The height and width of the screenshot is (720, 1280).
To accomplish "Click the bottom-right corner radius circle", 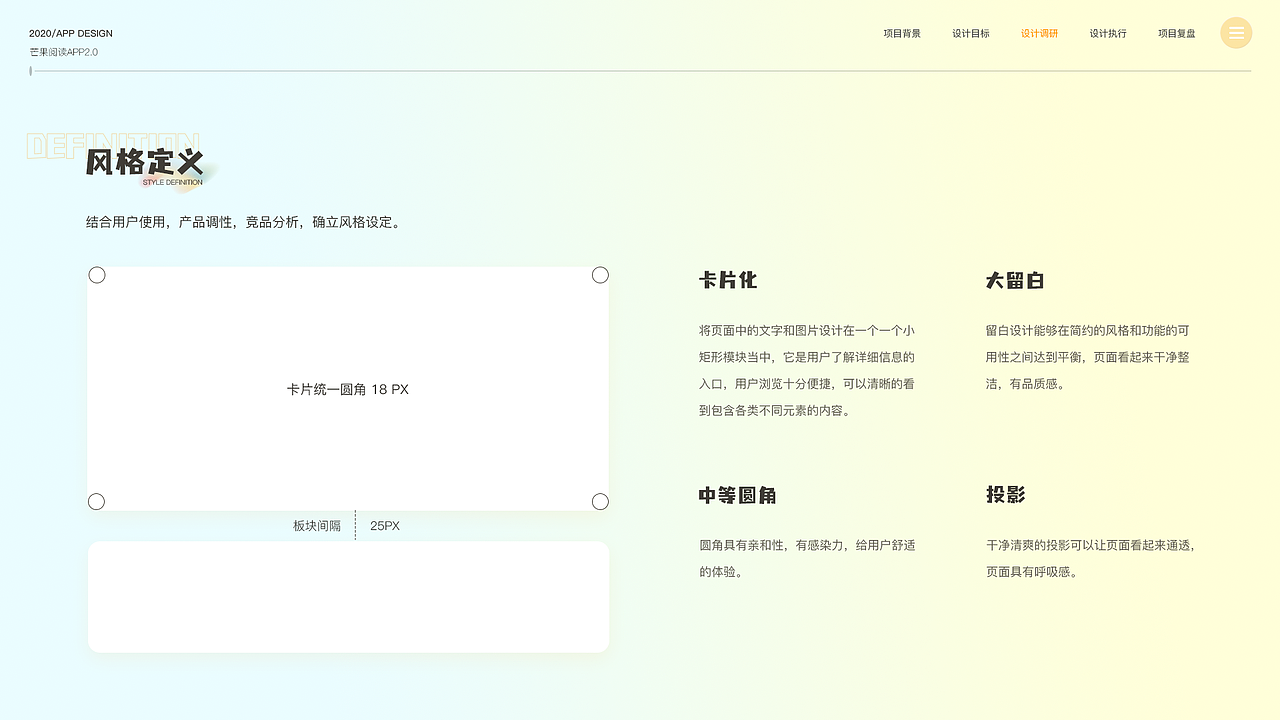I will tap(600, 501).
